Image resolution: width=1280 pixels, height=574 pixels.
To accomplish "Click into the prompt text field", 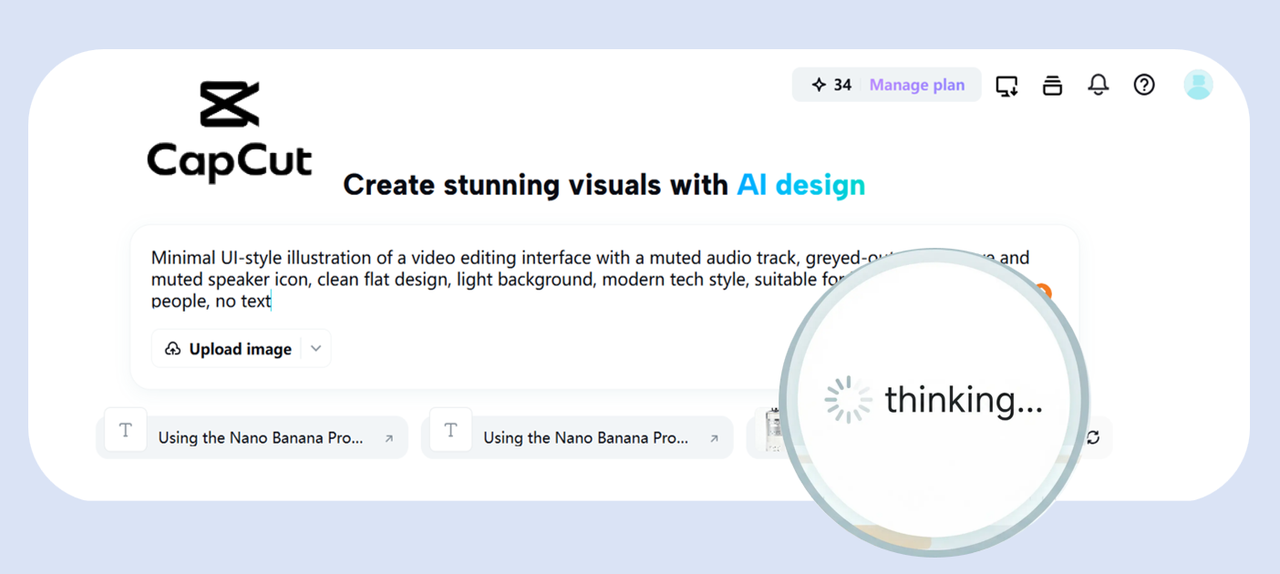I will point(480,279).
